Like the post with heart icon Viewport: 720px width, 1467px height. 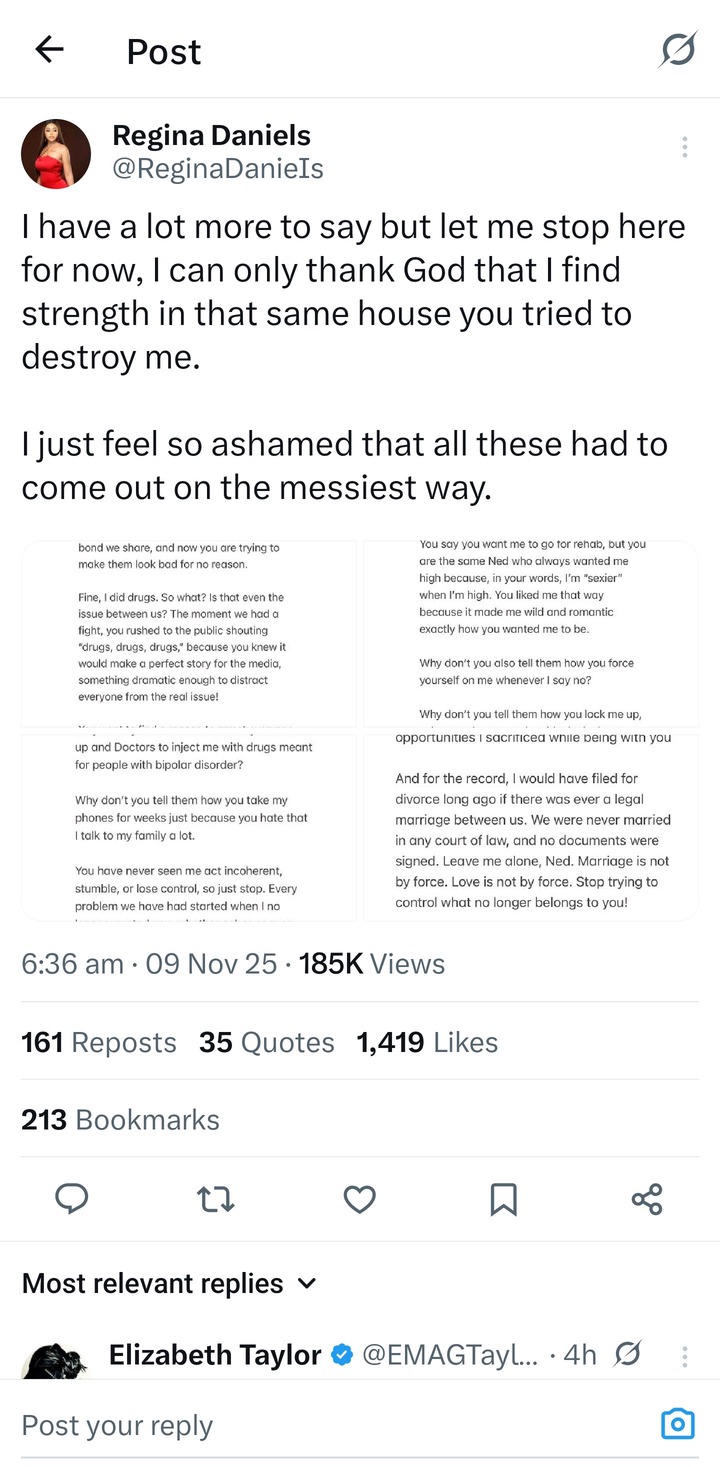point(359,1198)
